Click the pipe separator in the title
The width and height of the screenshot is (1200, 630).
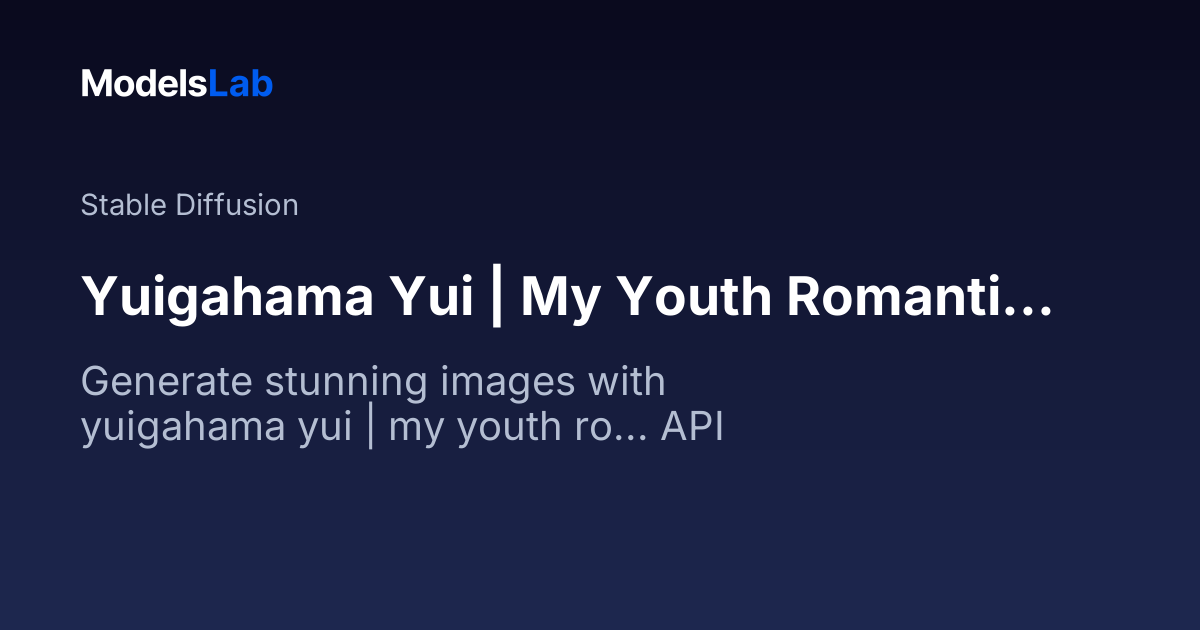point(497,296)
